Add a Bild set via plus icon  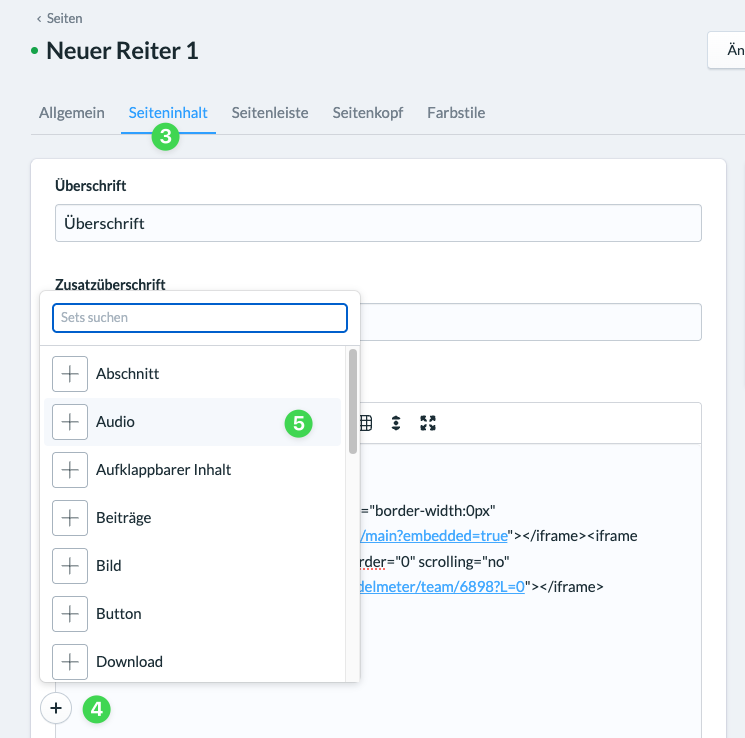70,566
